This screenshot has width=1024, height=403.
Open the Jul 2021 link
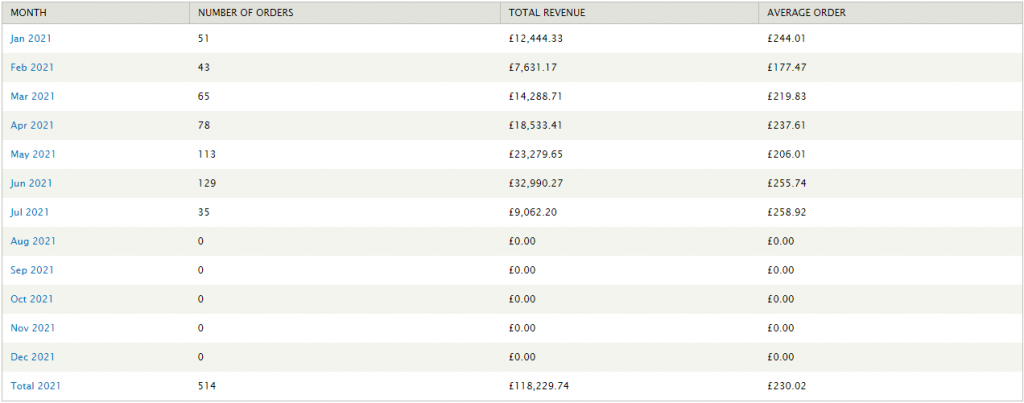[x=30, y=212]
